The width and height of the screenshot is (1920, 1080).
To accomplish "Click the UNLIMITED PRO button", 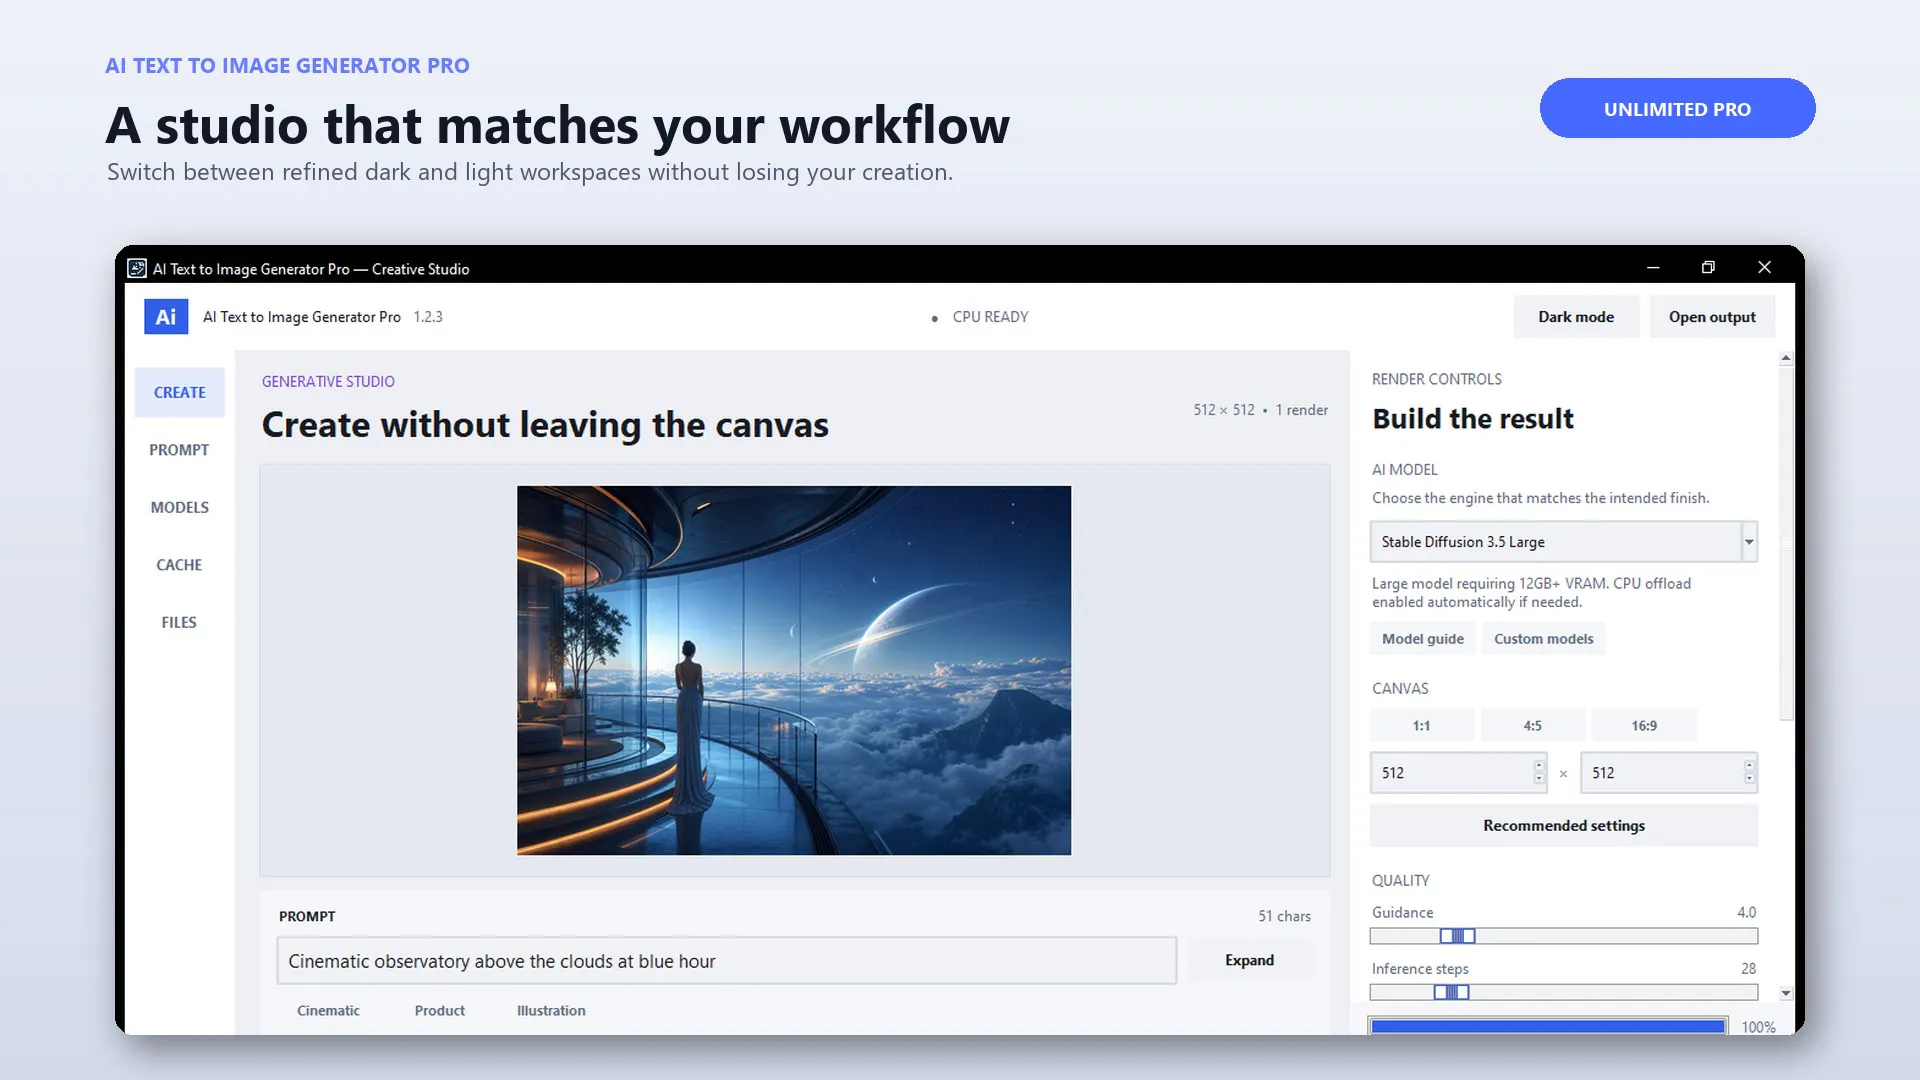I will (1677, 108).
